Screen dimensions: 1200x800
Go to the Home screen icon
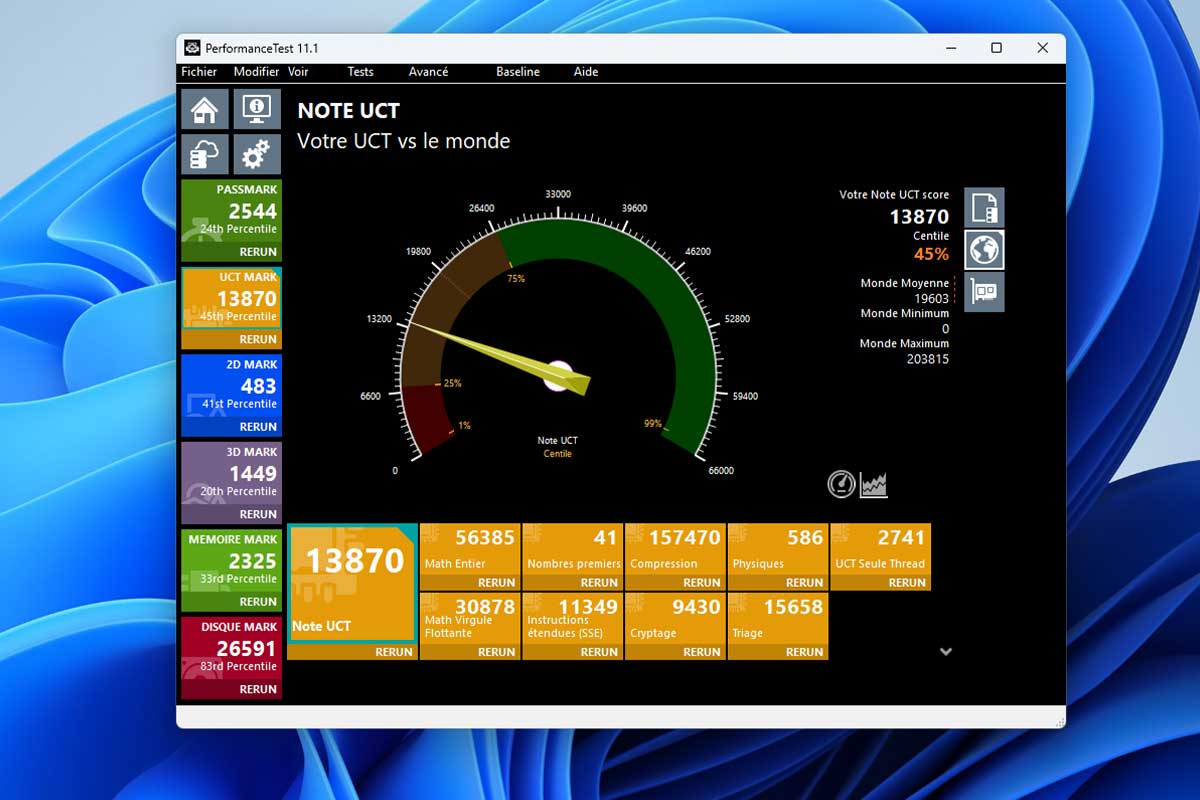[205, 109]
